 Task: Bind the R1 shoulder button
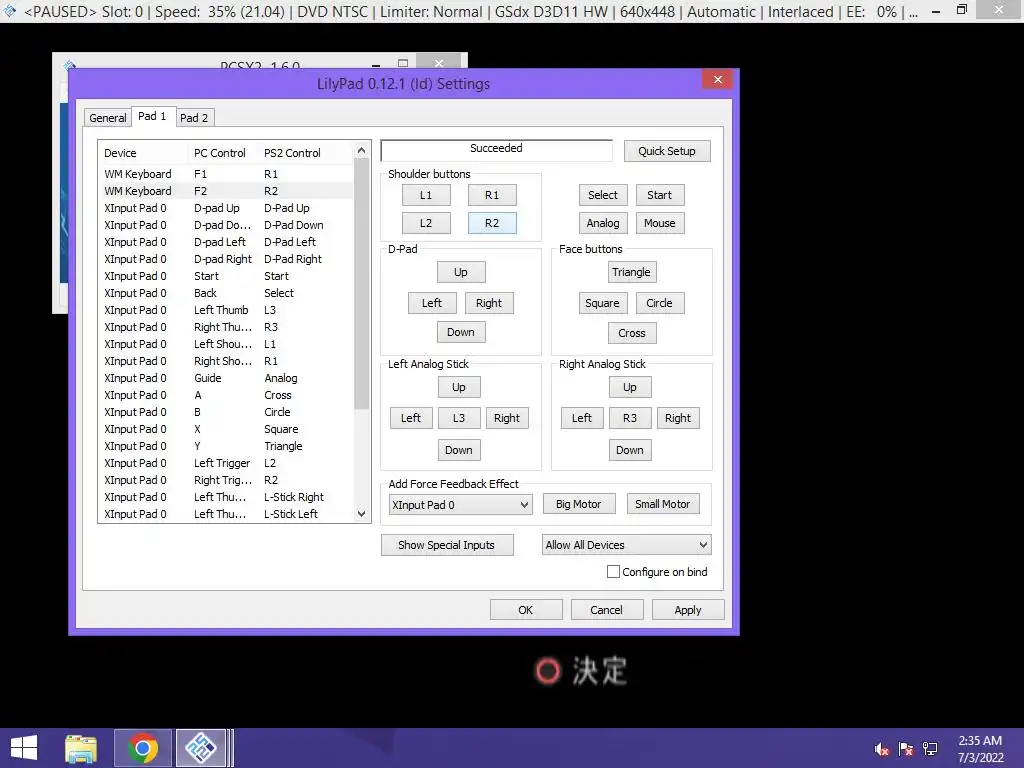tap(492, 195)
